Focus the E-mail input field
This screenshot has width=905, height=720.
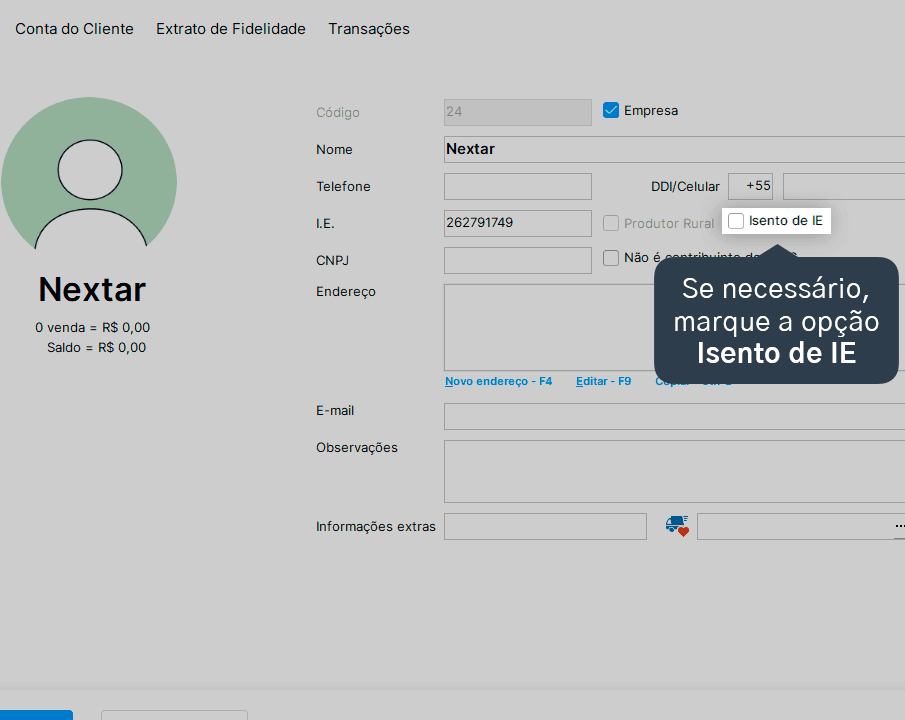click(674, 416)
